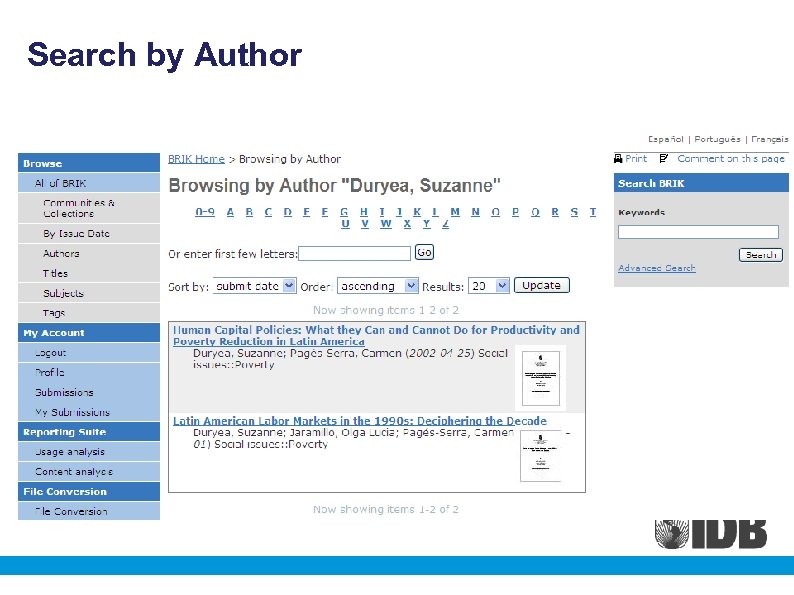794x595 pixels.
Task: Go to BRIK Home breadcrumb link
Action: pos(196,159)
